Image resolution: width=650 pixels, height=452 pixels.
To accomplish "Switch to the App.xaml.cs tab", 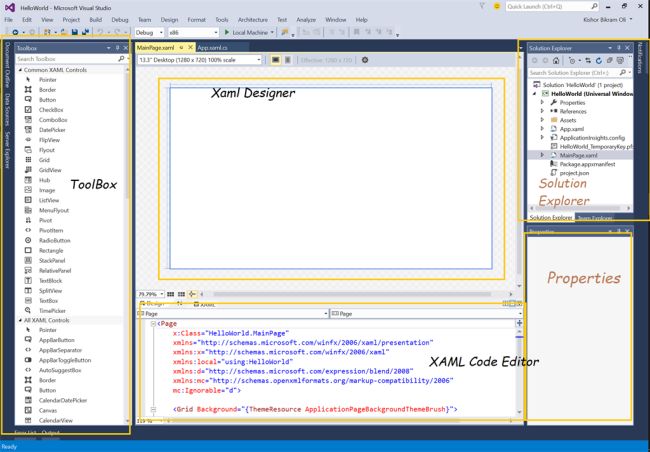I will pos(214,46).
